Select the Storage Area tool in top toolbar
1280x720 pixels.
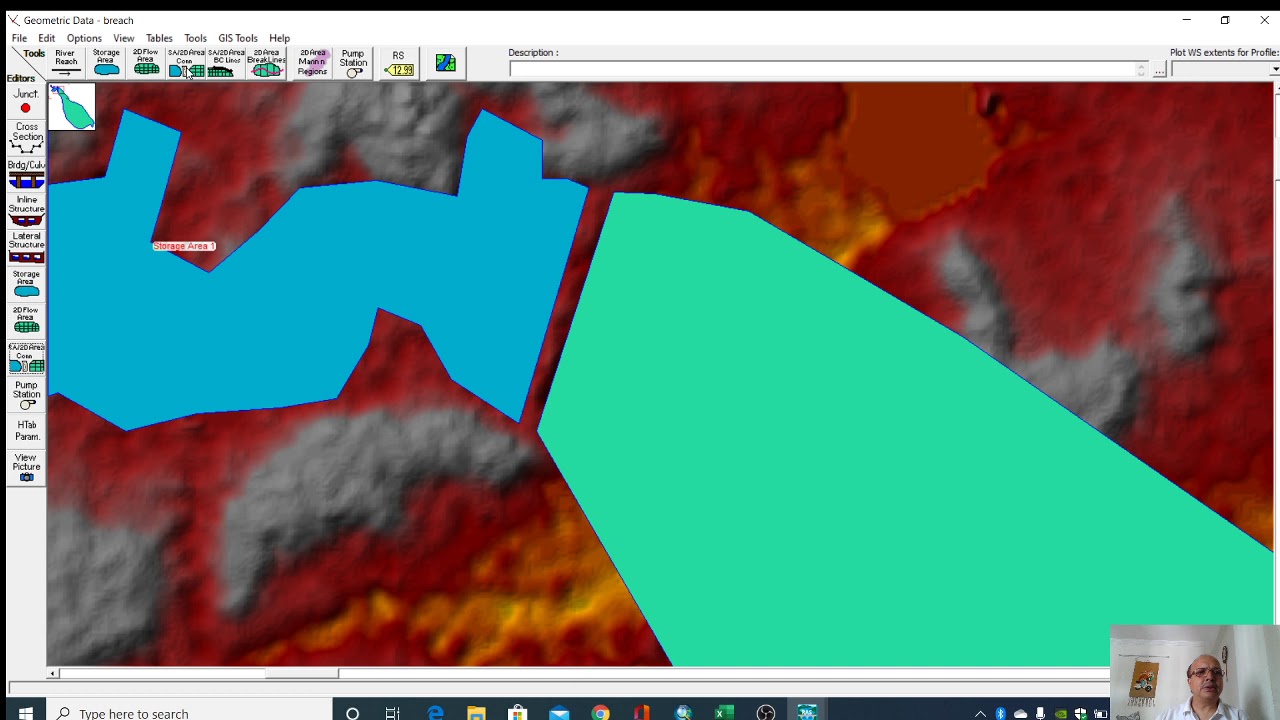pos(106,62)
